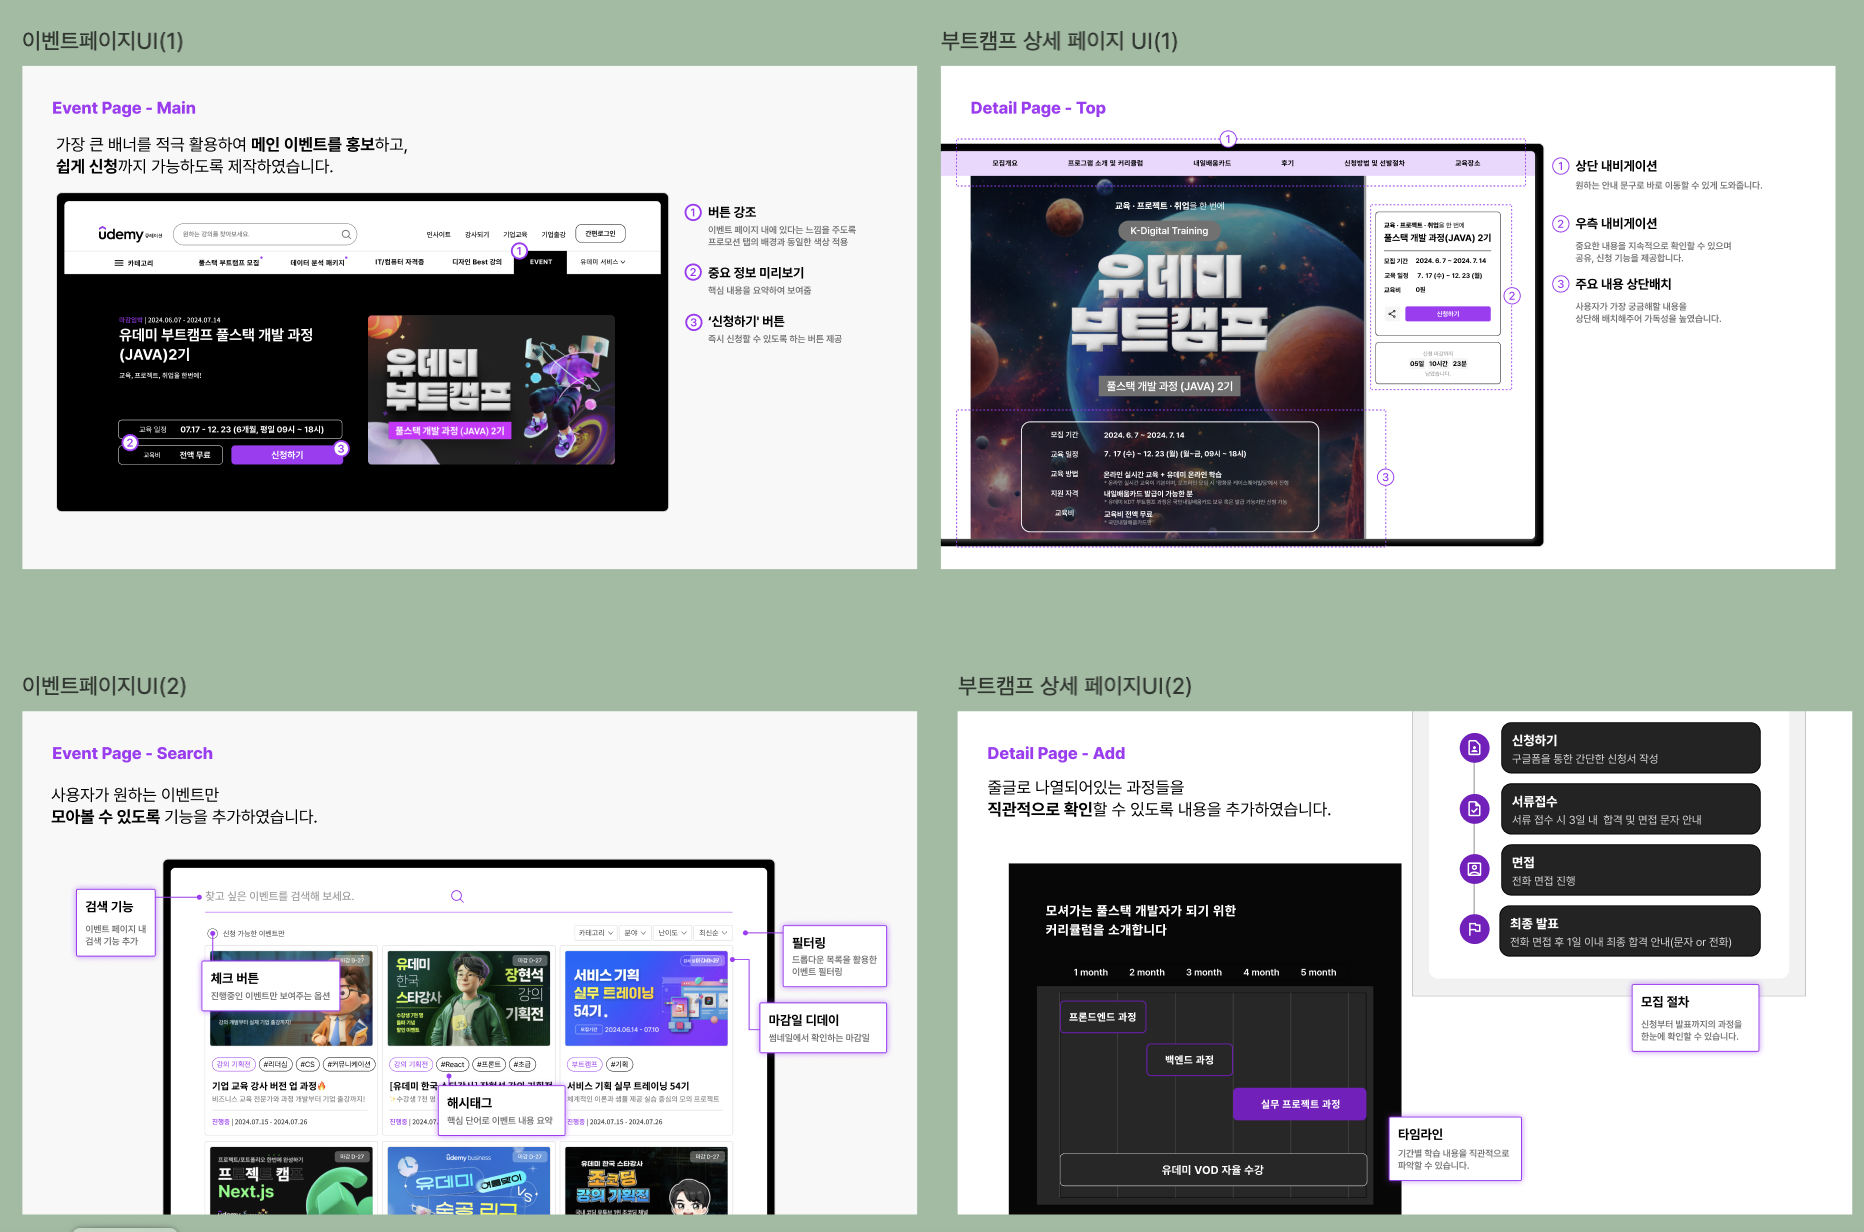Expand the 유데미 서비스 menu
1864x1232 pixels.
coord(603,262)
